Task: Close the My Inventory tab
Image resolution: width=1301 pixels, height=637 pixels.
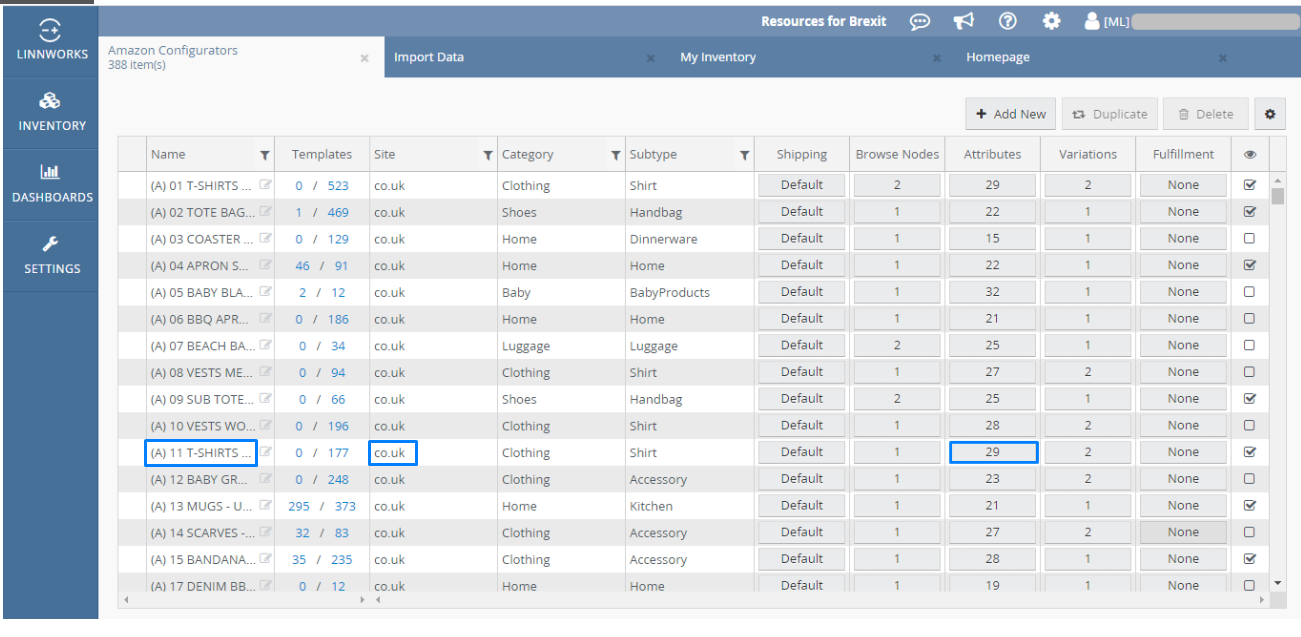Action: tap(937, 59)
